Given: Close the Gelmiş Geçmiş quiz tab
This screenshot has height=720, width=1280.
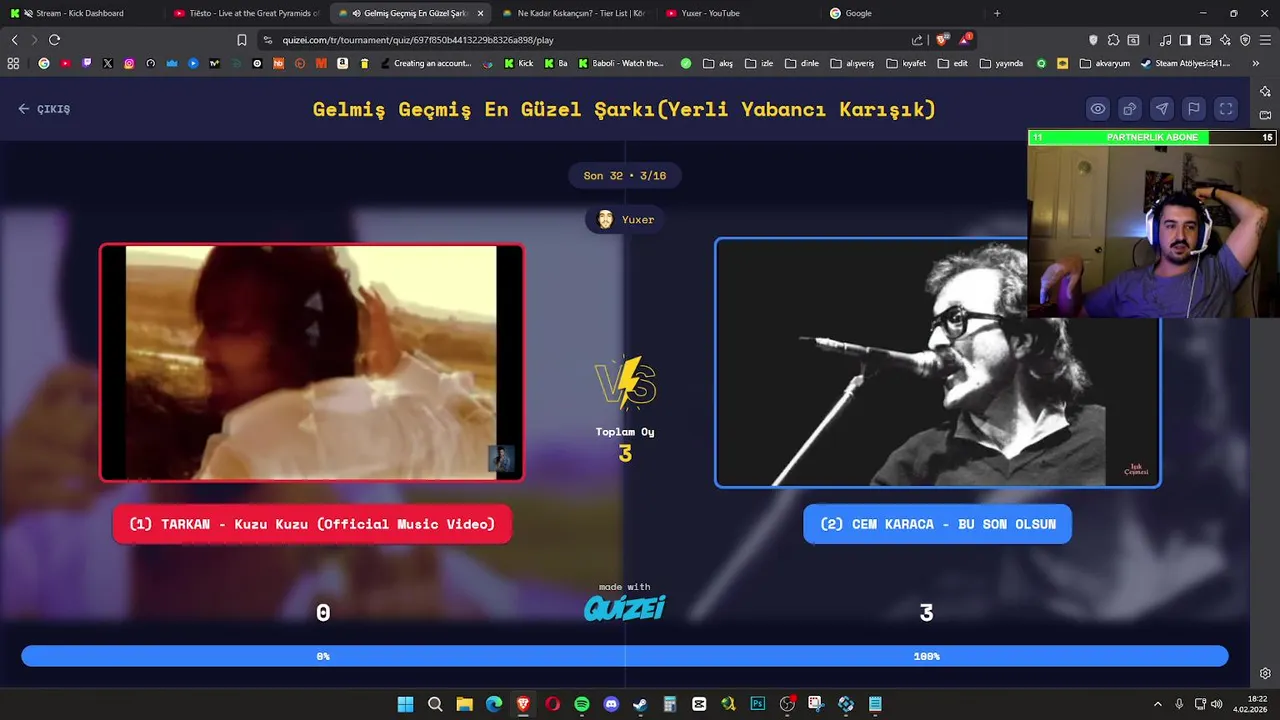Looking at the screenshot, I should point(480,13).
